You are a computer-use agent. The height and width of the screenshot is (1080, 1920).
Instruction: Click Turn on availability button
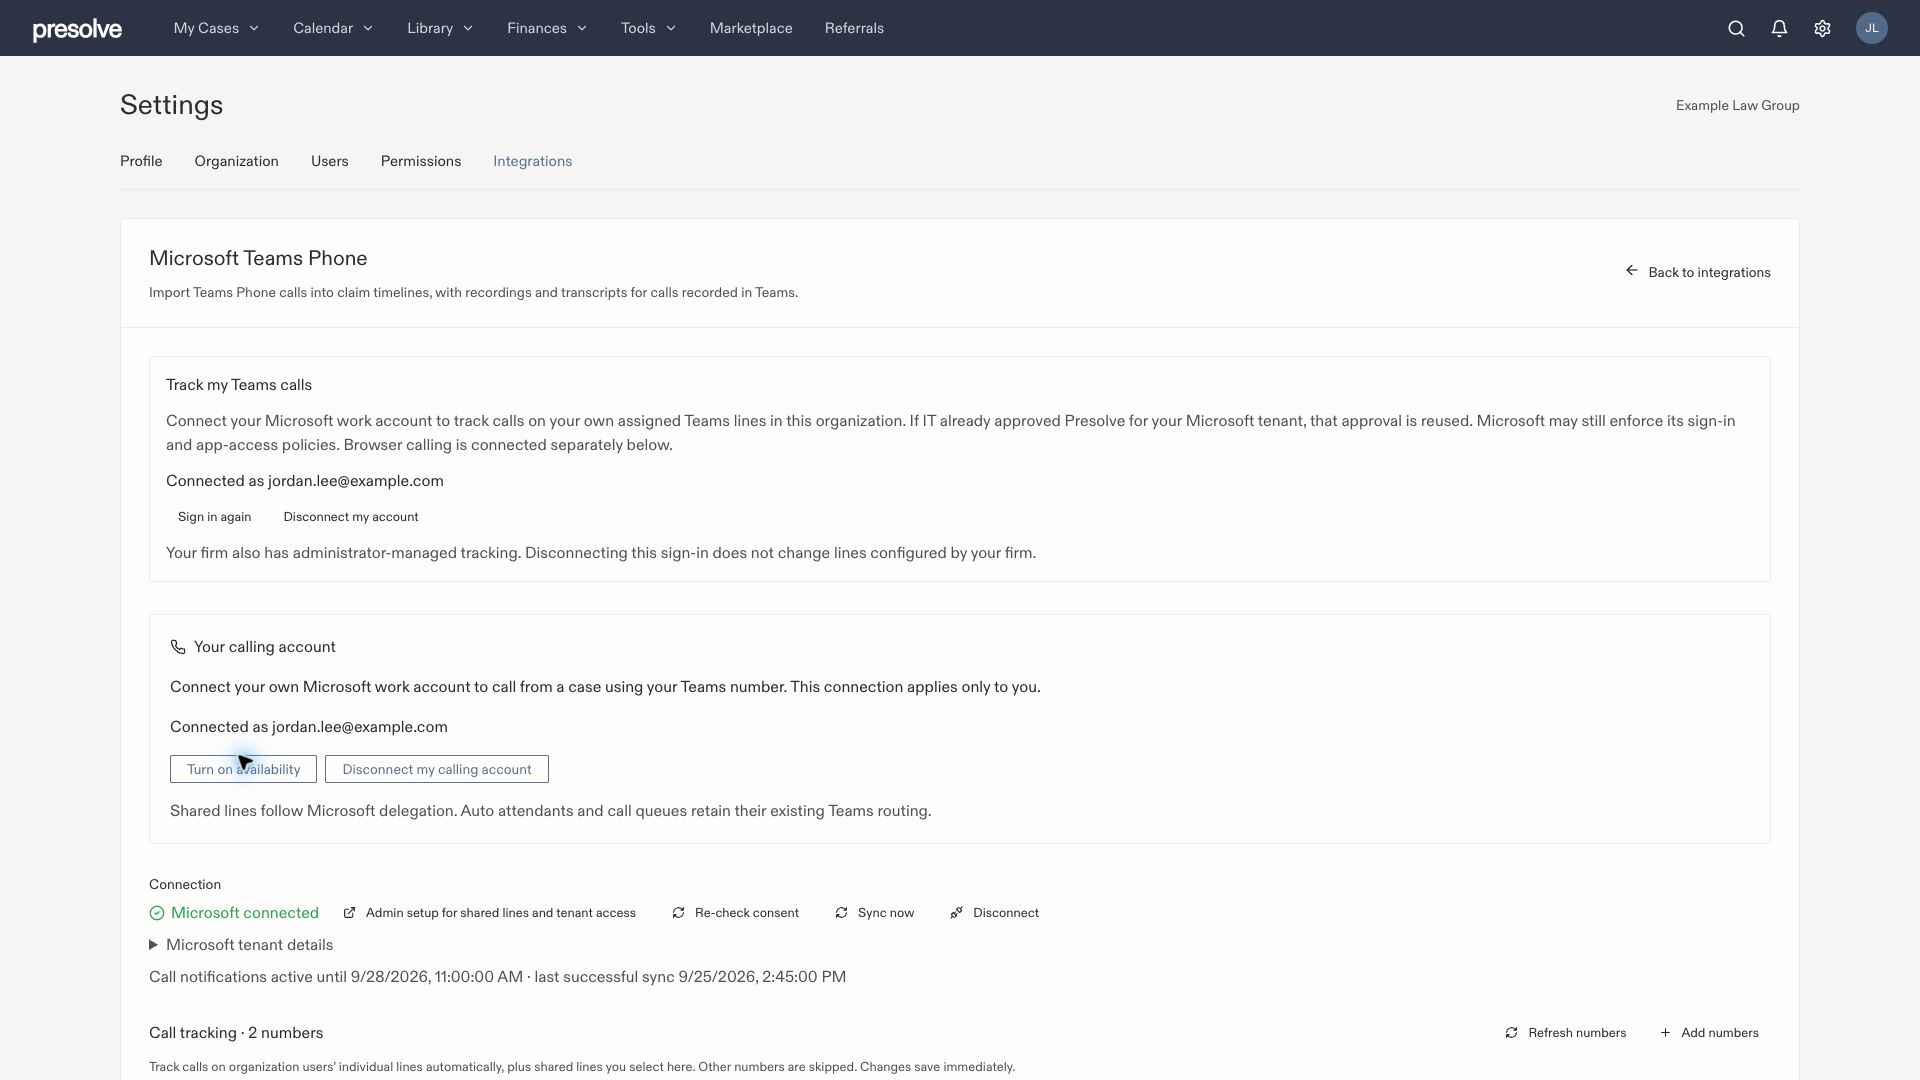click(243, 769)
